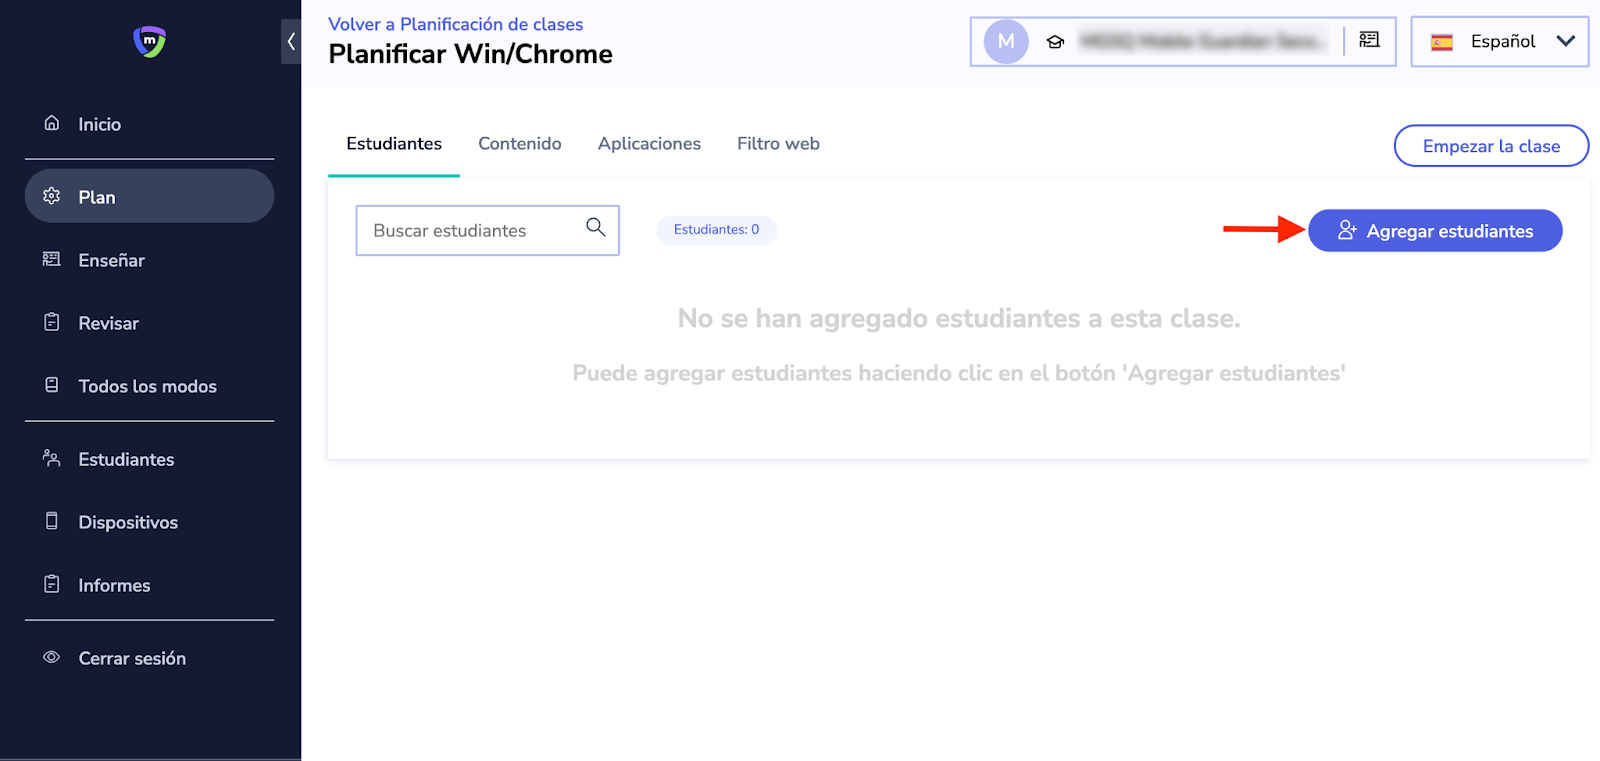Switch to the Contenido tab

click(x=519, y=144)
